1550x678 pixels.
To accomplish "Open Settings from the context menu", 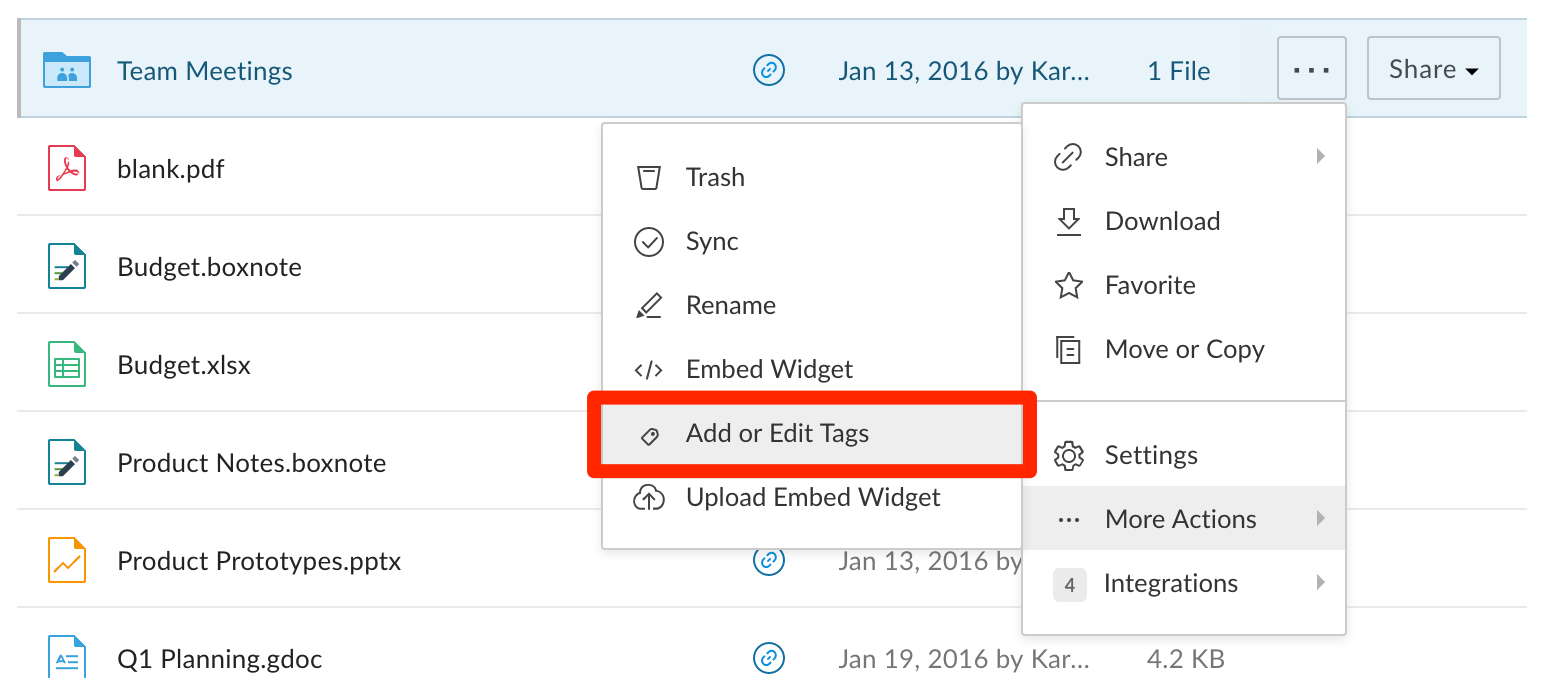I will [x=1184, y=456].
